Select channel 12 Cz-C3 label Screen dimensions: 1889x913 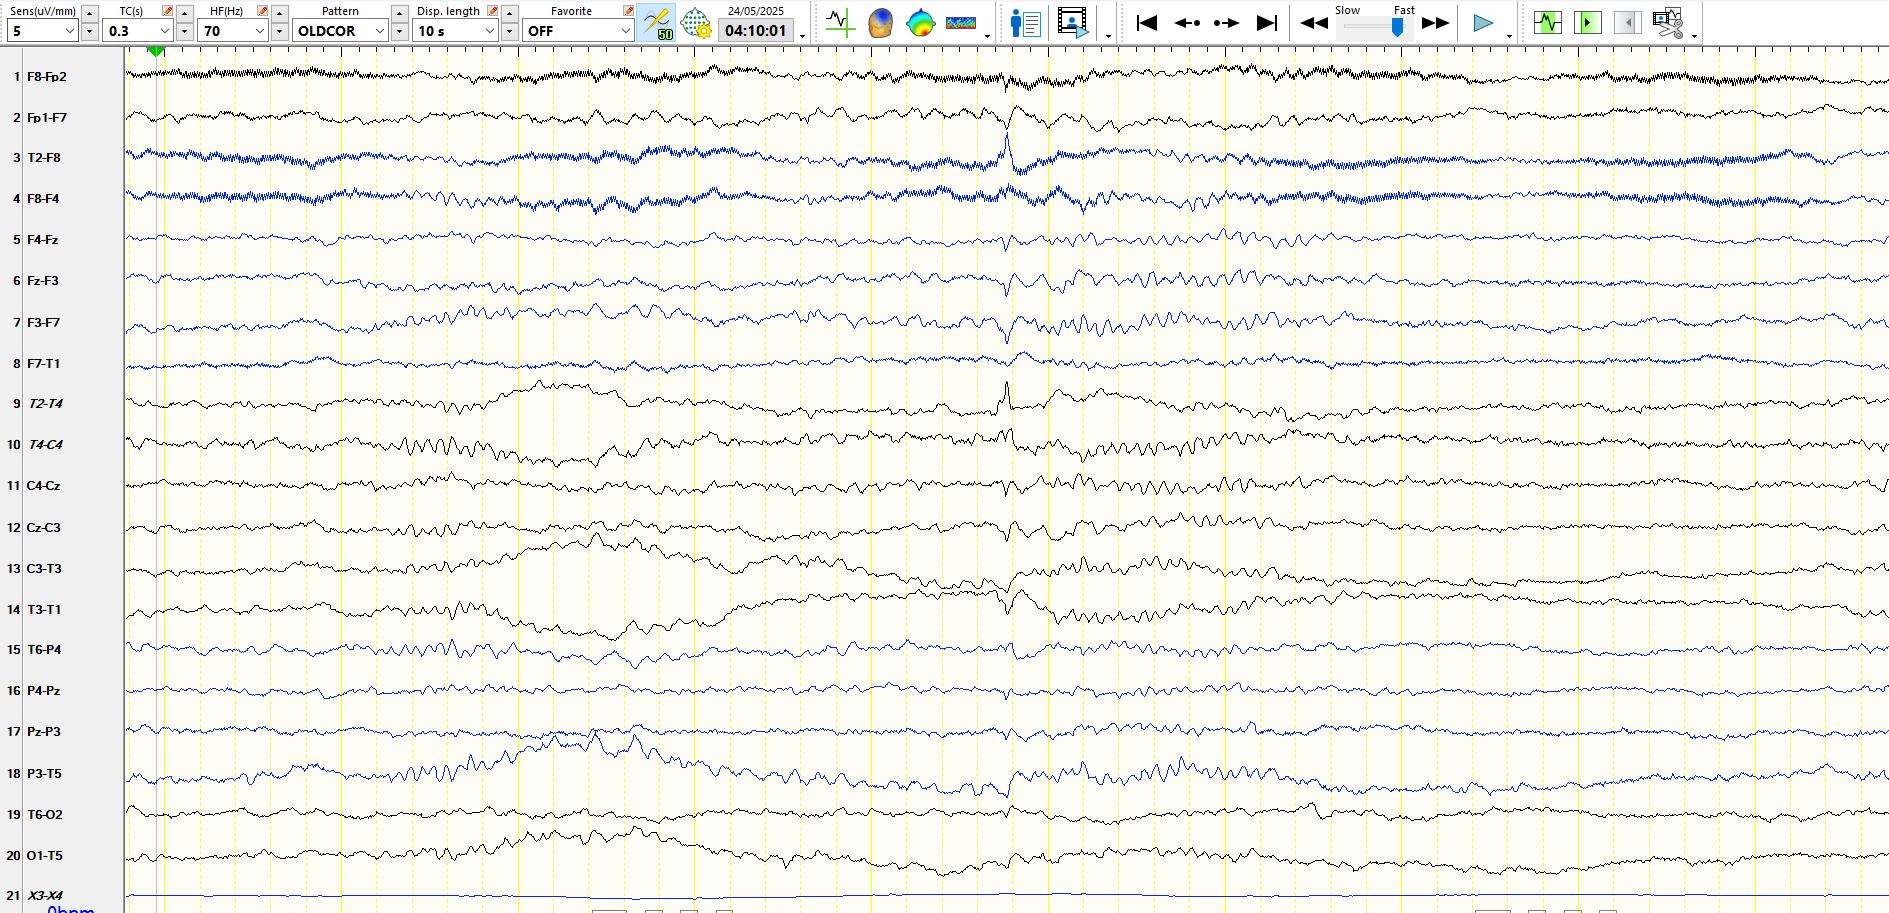coord(43,528)
